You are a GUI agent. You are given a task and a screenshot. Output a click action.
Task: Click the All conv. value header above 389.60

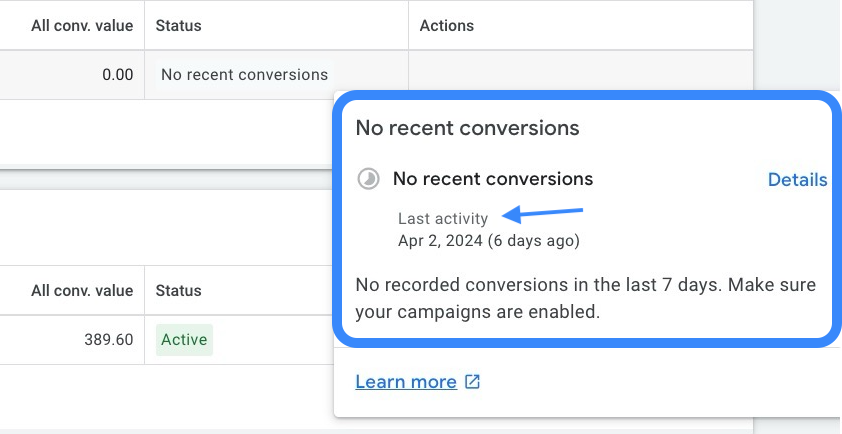coord(82,291)
